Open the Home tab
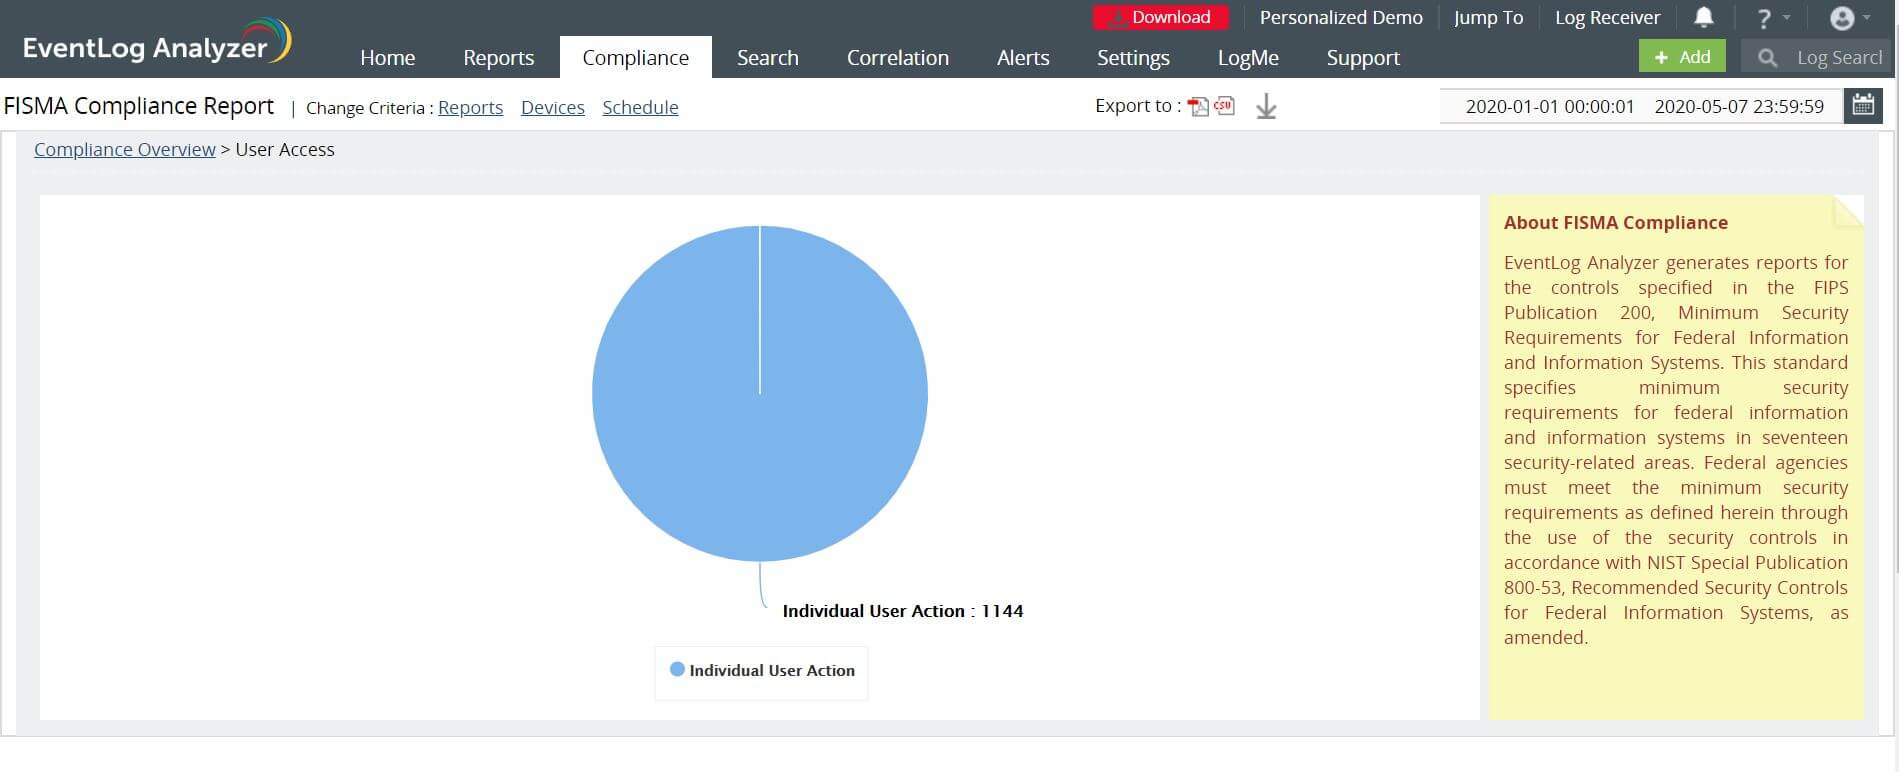Screen dimensions: 1899x772 coord(387,58)
